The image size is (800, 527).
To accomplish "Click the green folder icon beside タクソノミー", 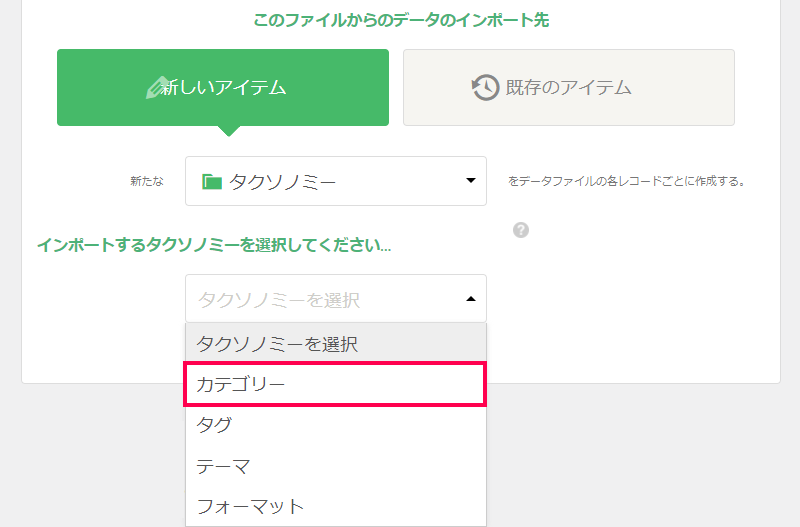I will coord(211,181).
